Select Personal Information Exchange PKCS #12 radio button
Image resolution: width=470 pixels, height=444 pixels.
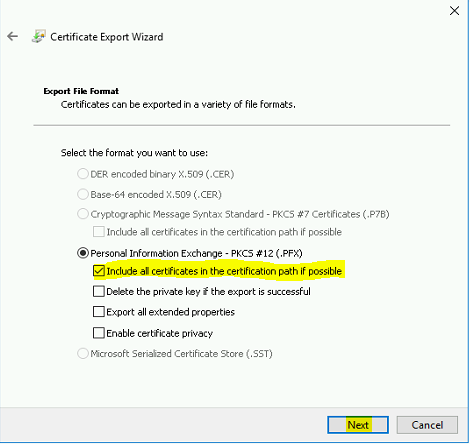(83, 253)
